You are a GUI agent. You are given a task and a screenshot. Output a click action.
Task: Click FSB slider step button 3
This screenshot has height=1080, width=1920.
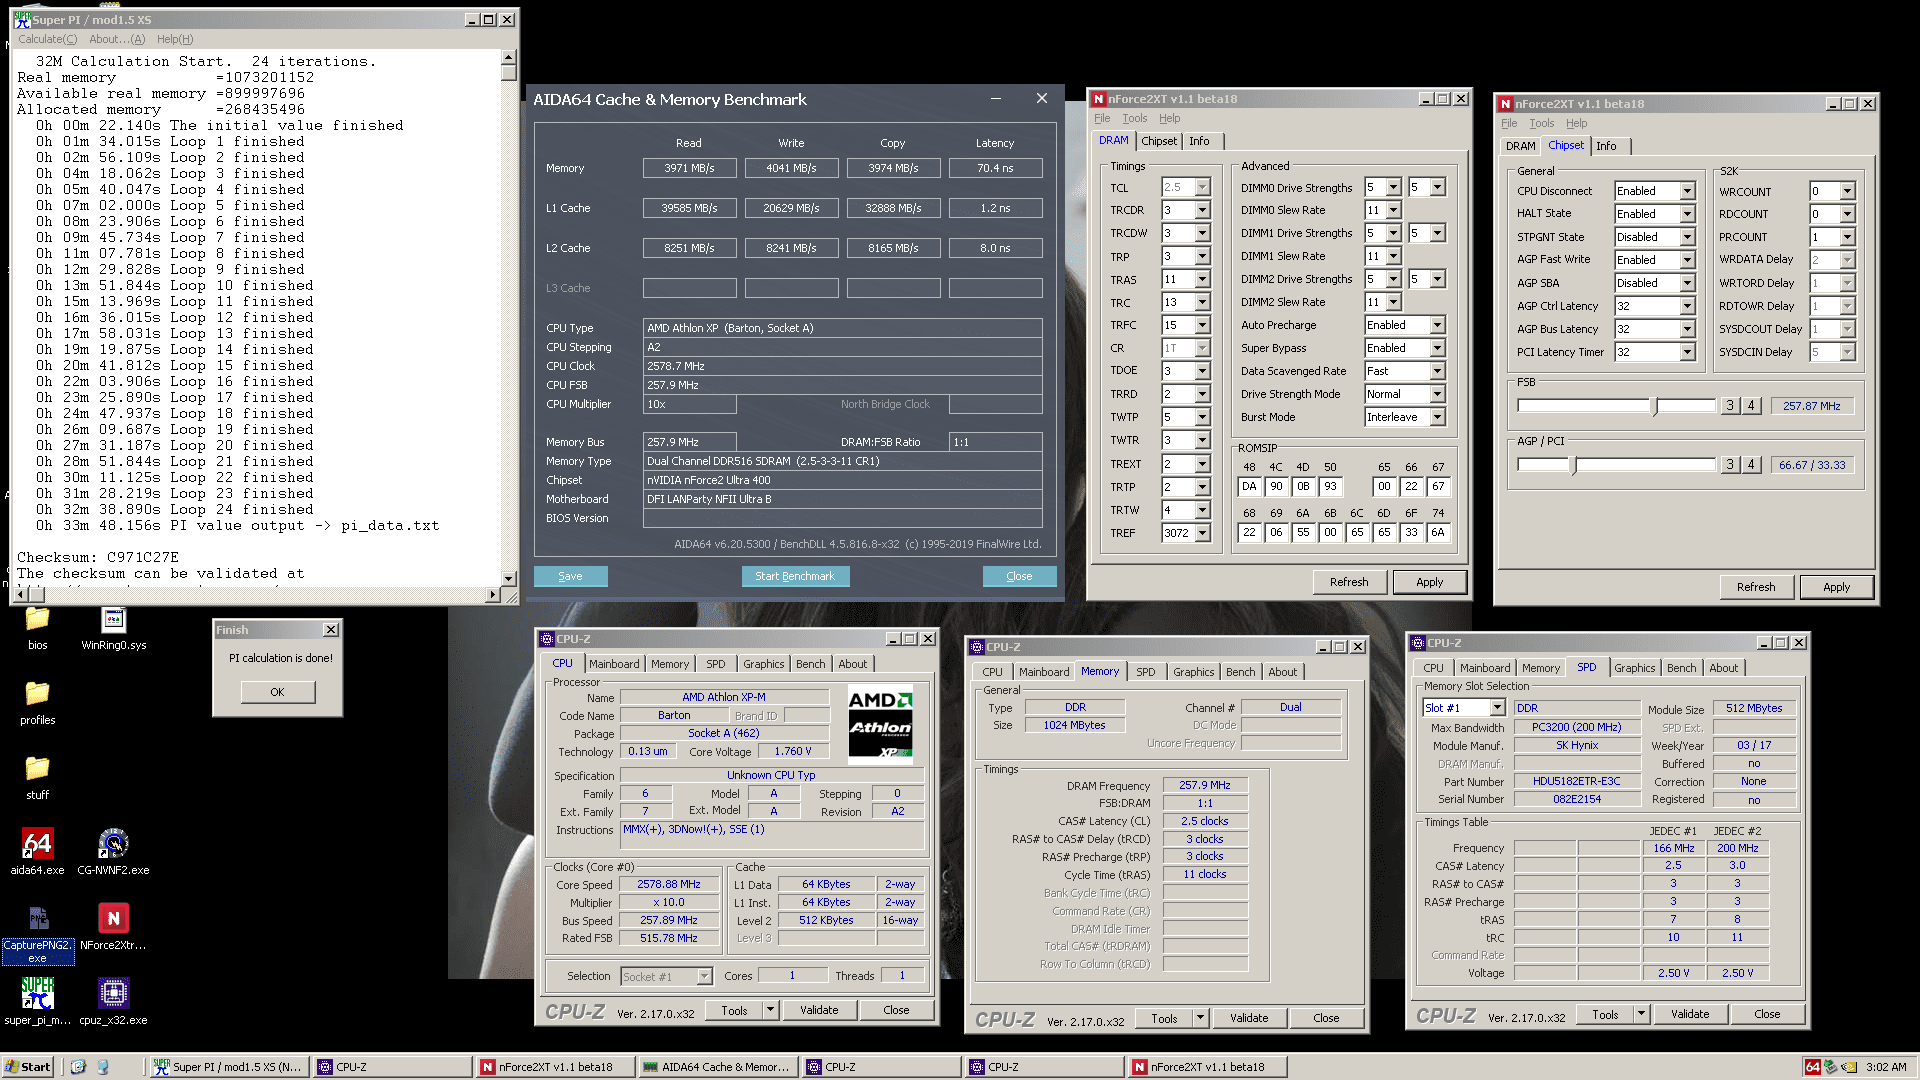[1730, 406]
